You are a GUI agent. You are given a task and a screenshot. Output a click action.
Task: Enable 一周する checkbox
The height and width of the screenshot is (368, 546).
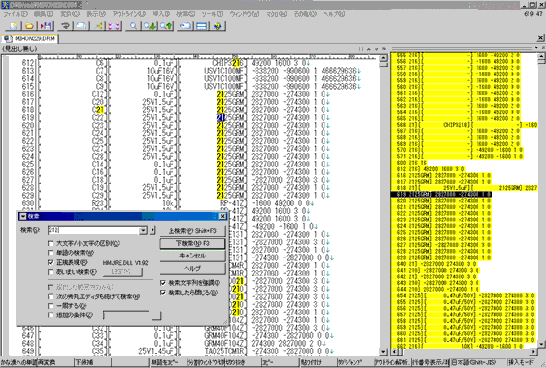coord(51,306)
